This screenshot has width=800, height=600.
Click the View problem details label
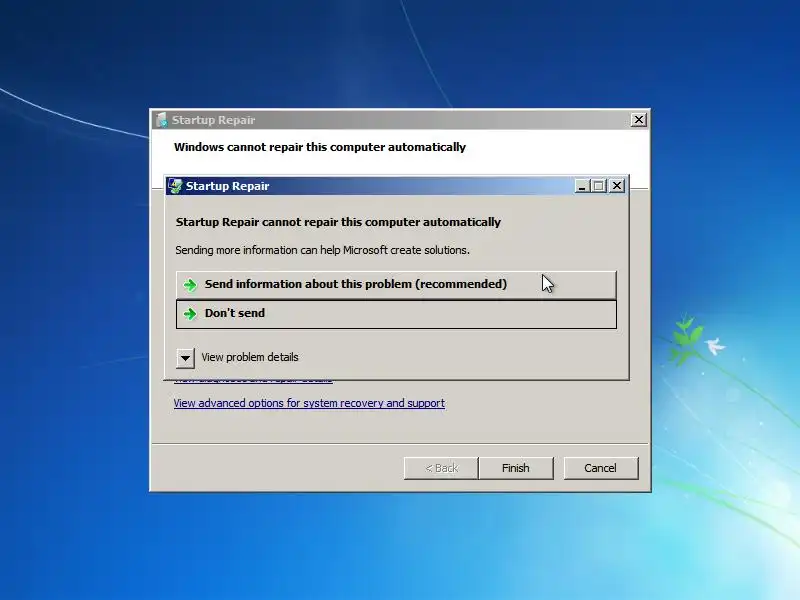(x=249, y=357)
